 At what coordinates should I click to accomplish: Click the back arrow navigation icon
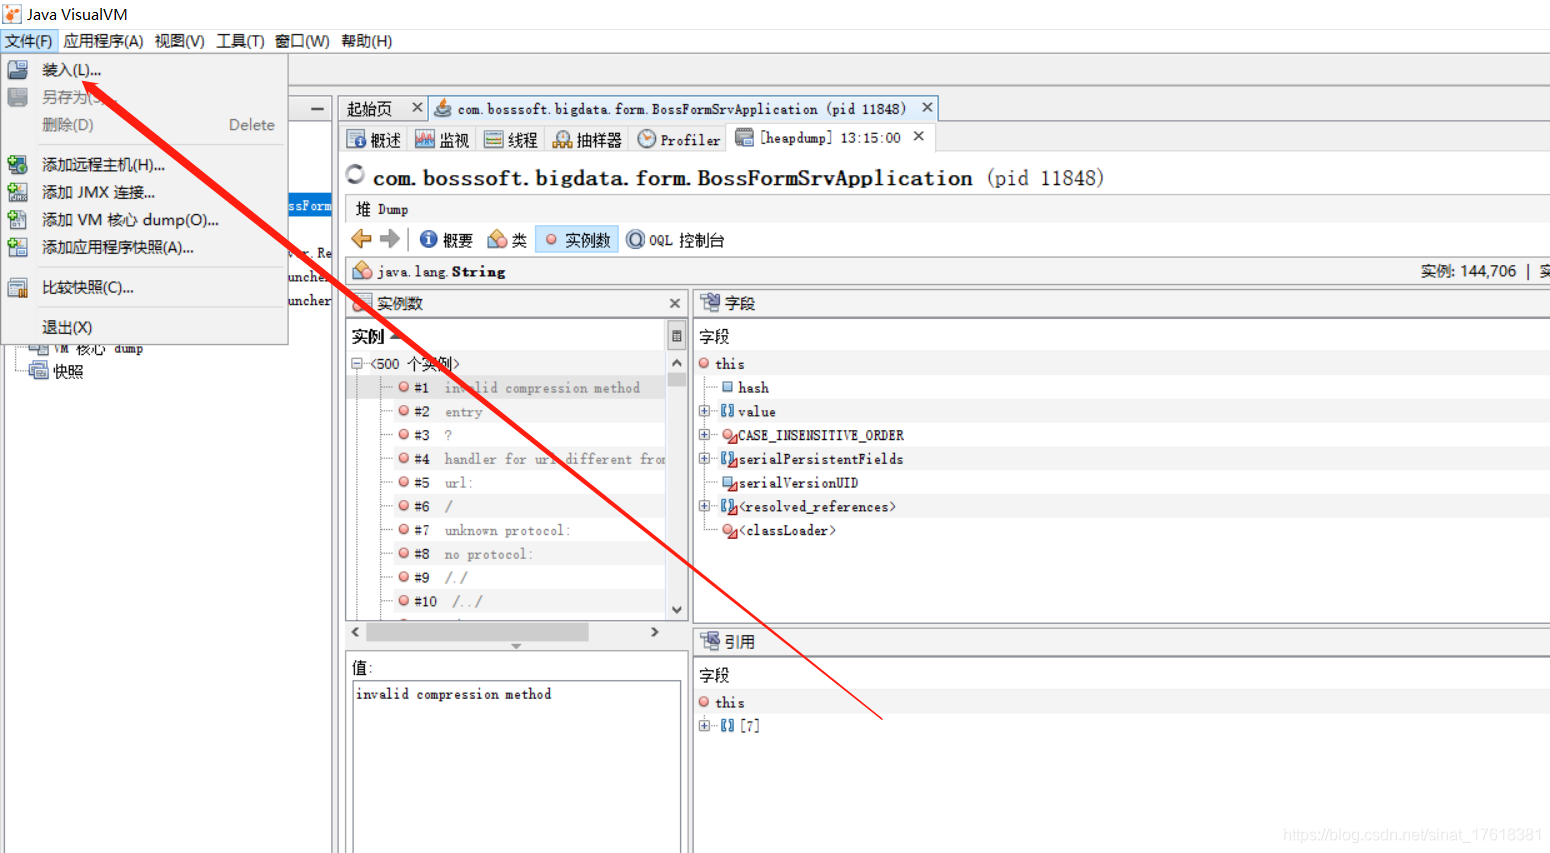click(x=362, y=239)
